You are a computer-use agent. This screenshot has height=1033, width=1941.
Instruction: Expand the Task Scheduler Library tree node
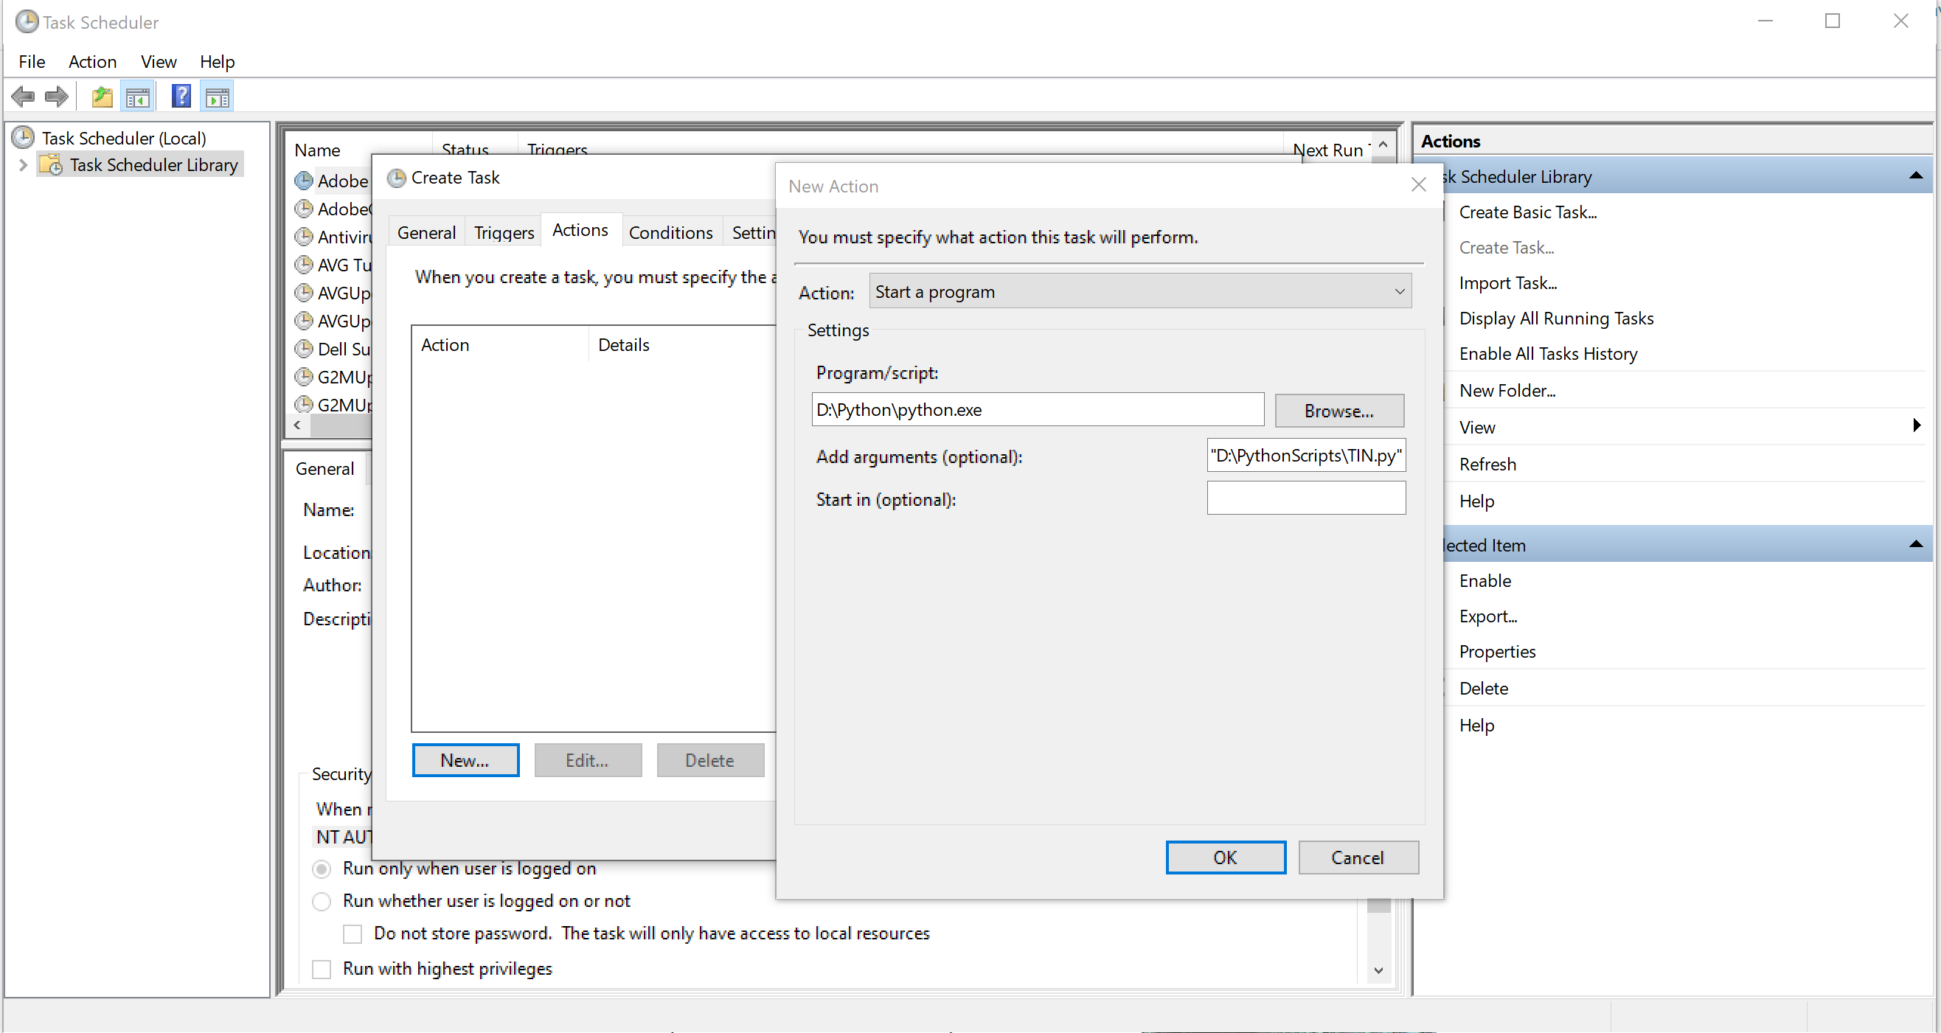coord(22,164)
